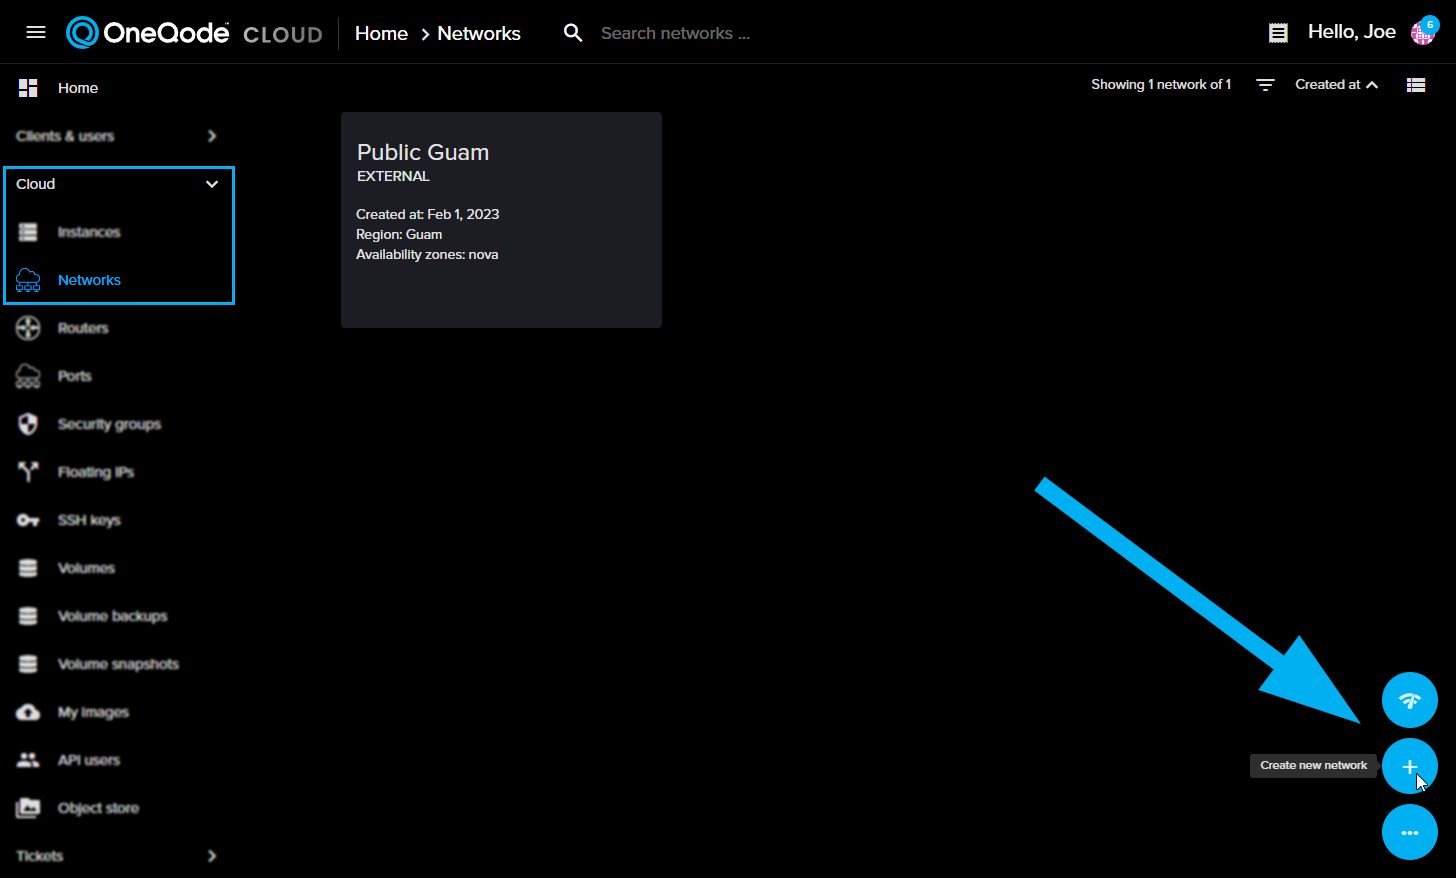Open the hamburger navigation menu
1456x878 pixels.
pos(36,31)
